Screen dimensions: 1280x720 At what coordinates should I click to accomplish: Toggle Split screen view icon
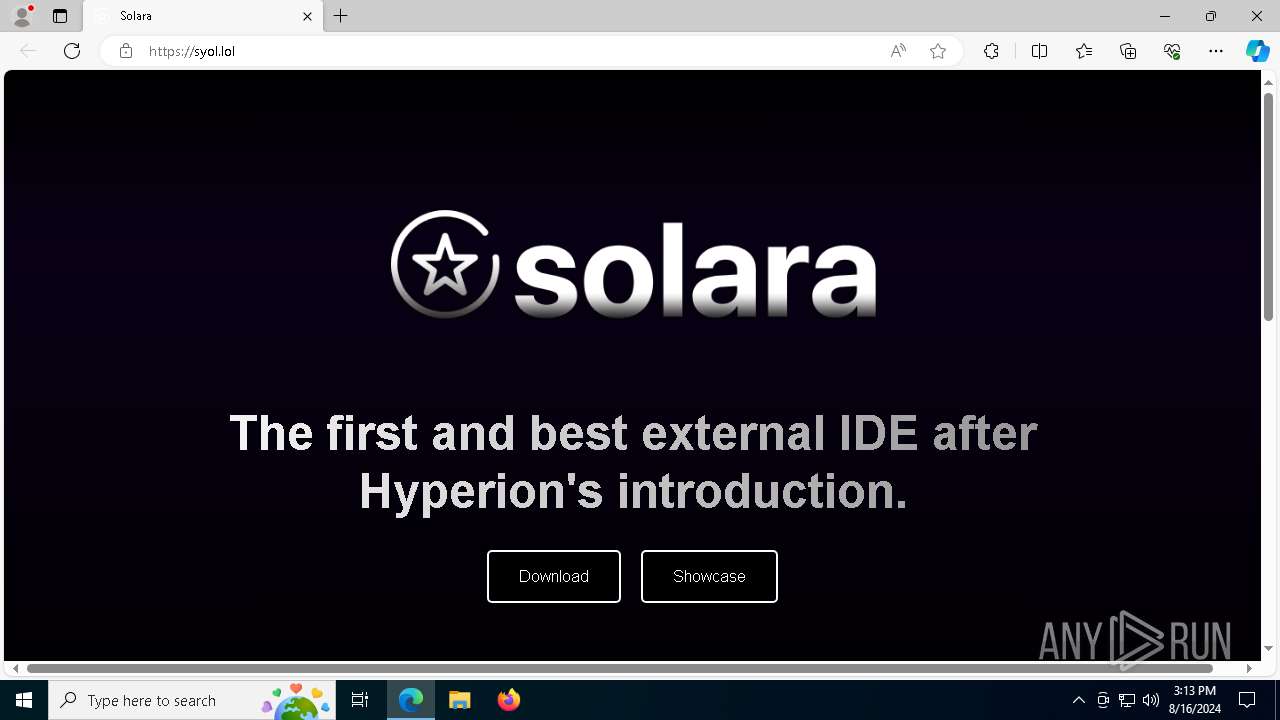(x=1040, y=51)
